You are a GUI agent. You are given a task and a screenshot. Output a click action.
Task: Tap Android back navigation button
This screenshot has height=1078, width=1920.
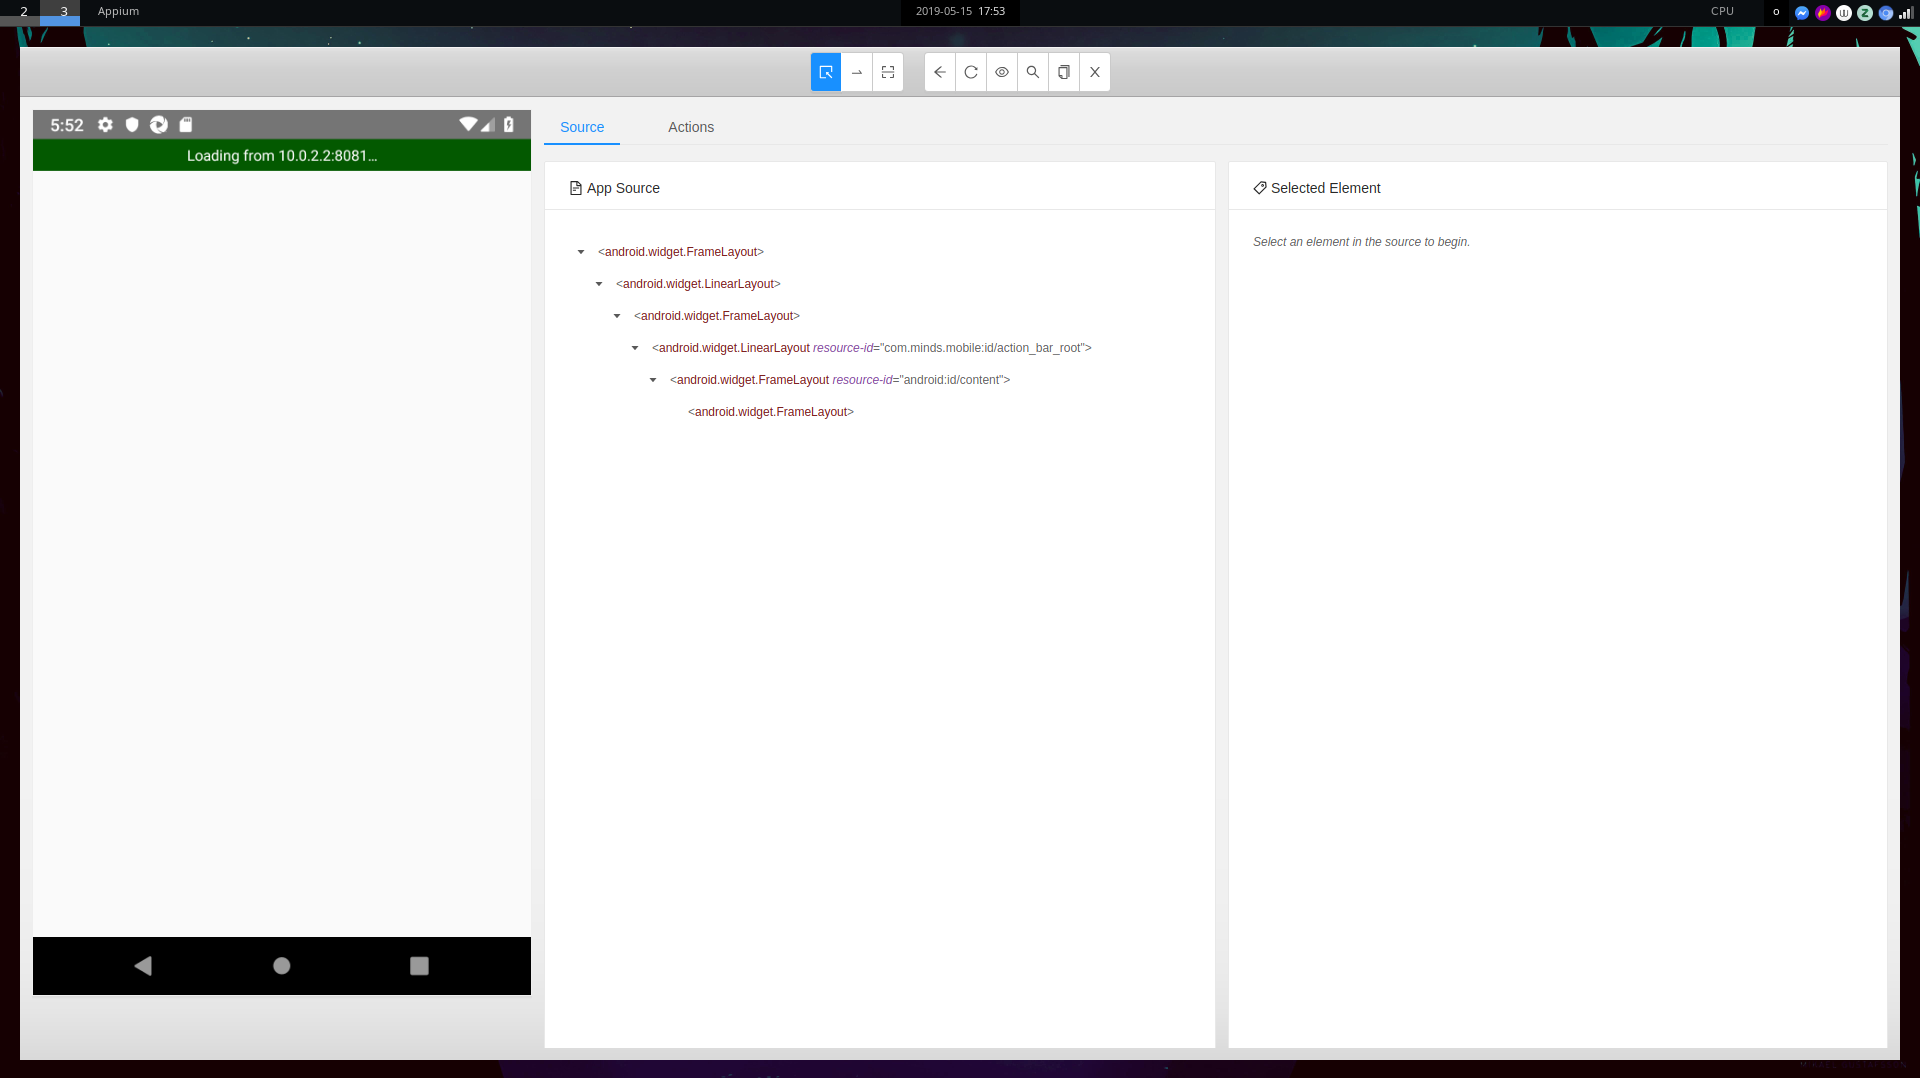pos(143,966)
